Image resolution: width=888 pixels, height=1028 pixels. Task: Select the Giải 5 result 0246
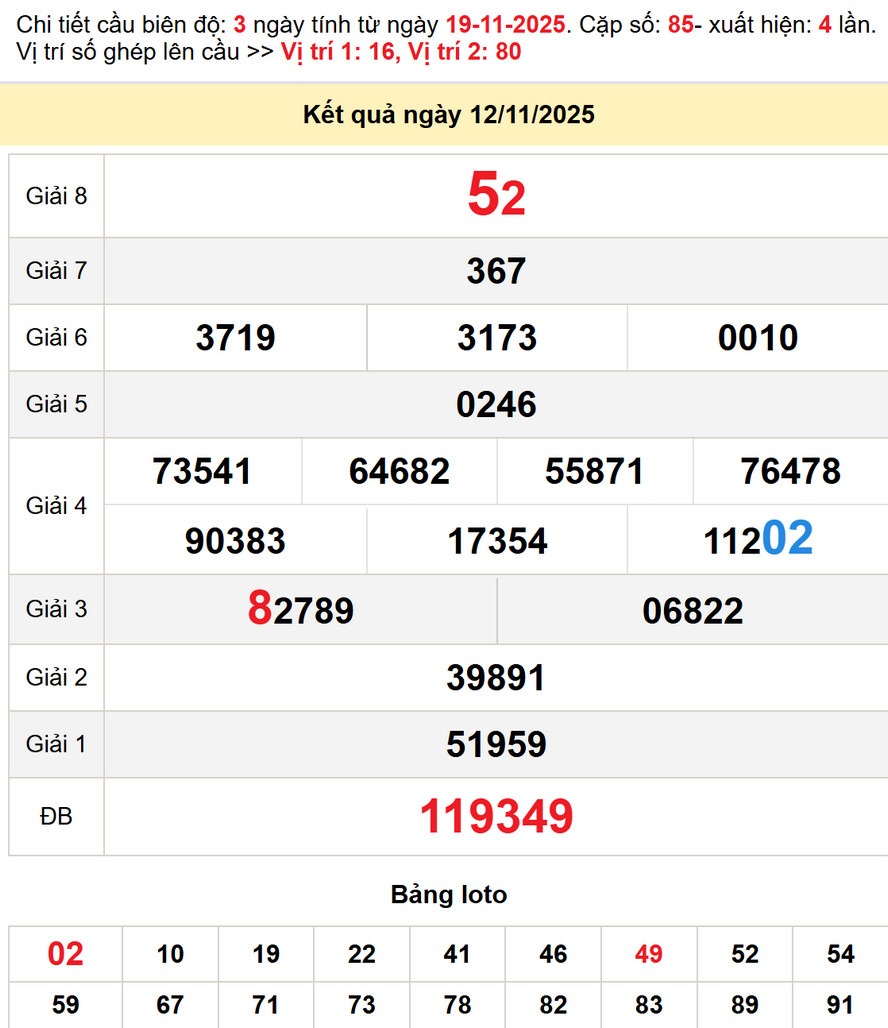[x=496, y=404]
